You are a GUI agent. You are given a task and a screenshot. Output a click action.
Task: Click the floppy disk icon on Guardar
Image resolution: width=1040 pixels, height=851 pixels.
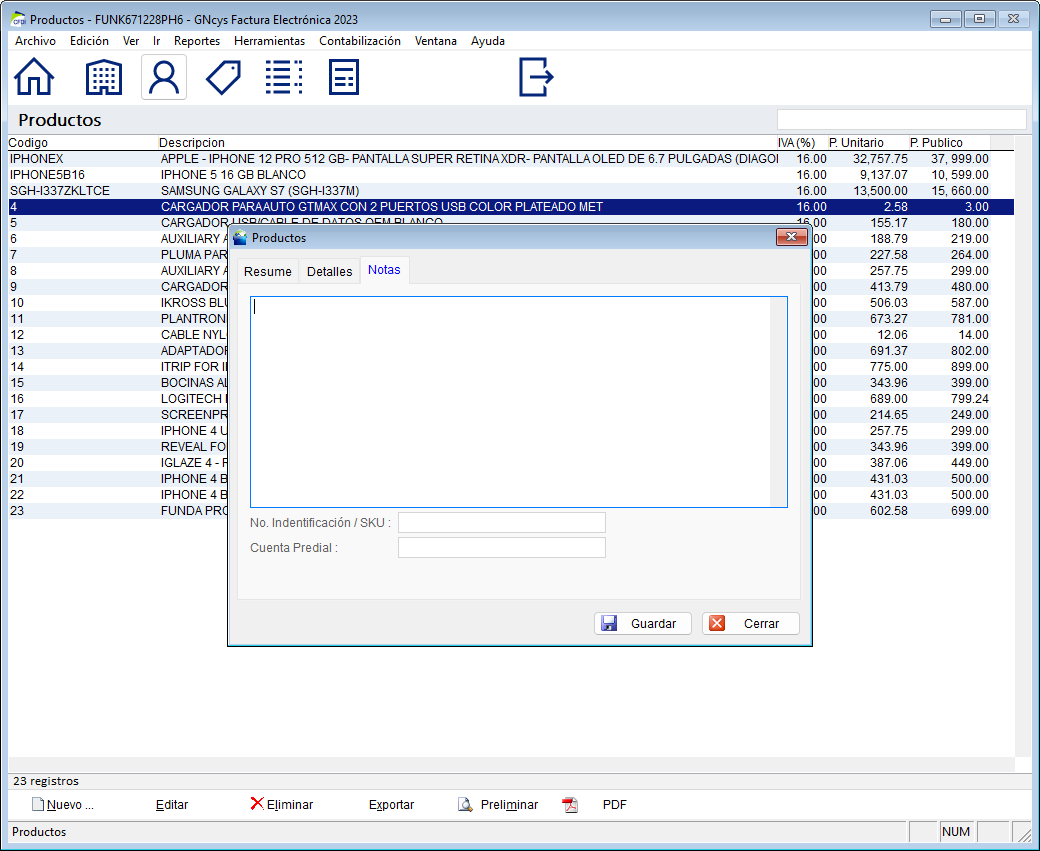[608, 623]
